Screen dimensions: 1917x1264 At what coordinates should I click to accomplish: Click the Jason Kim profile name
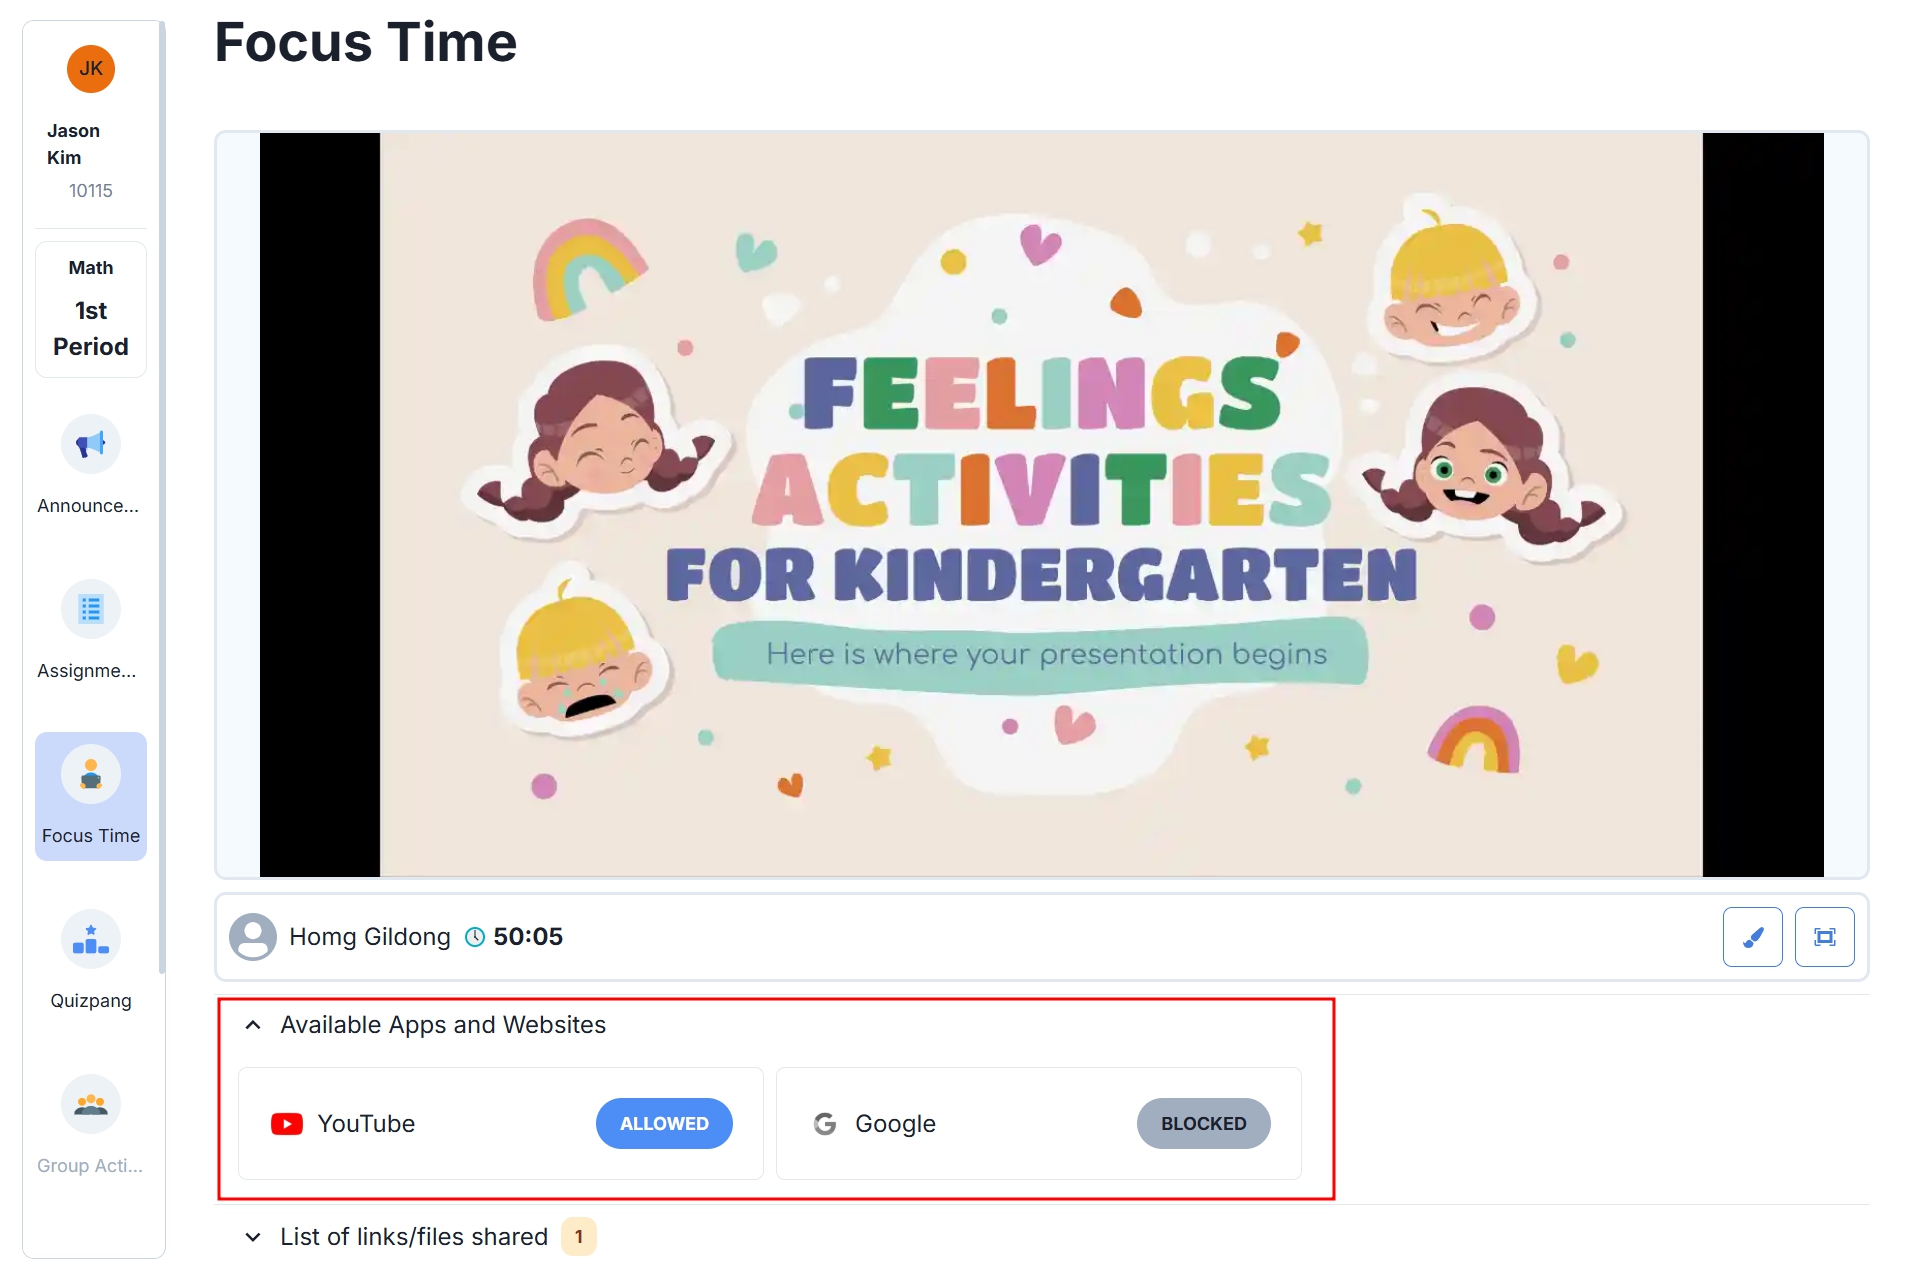(x=73, y=144)
